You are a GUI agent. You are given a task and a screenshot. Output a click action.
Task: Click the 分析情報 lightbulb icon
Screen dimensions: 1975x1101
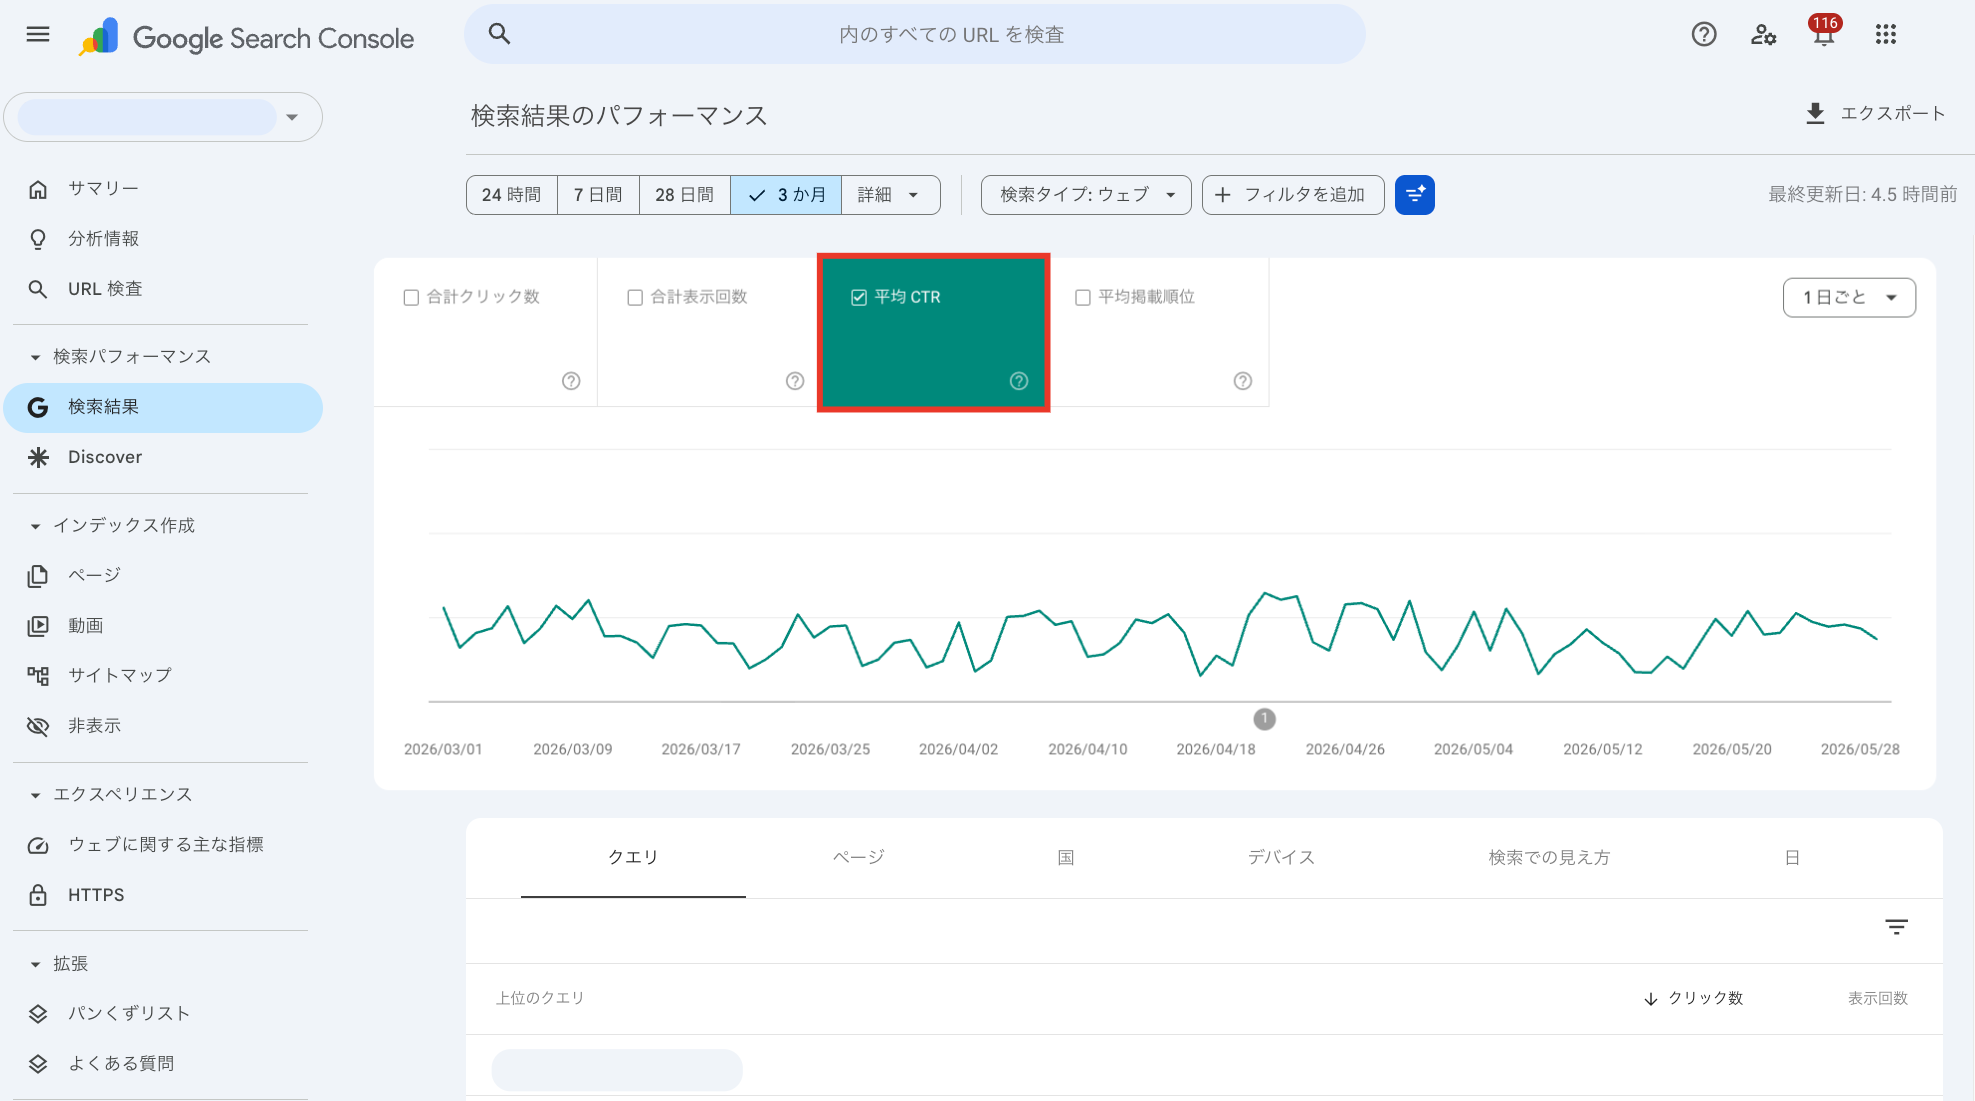click(38, 239)
